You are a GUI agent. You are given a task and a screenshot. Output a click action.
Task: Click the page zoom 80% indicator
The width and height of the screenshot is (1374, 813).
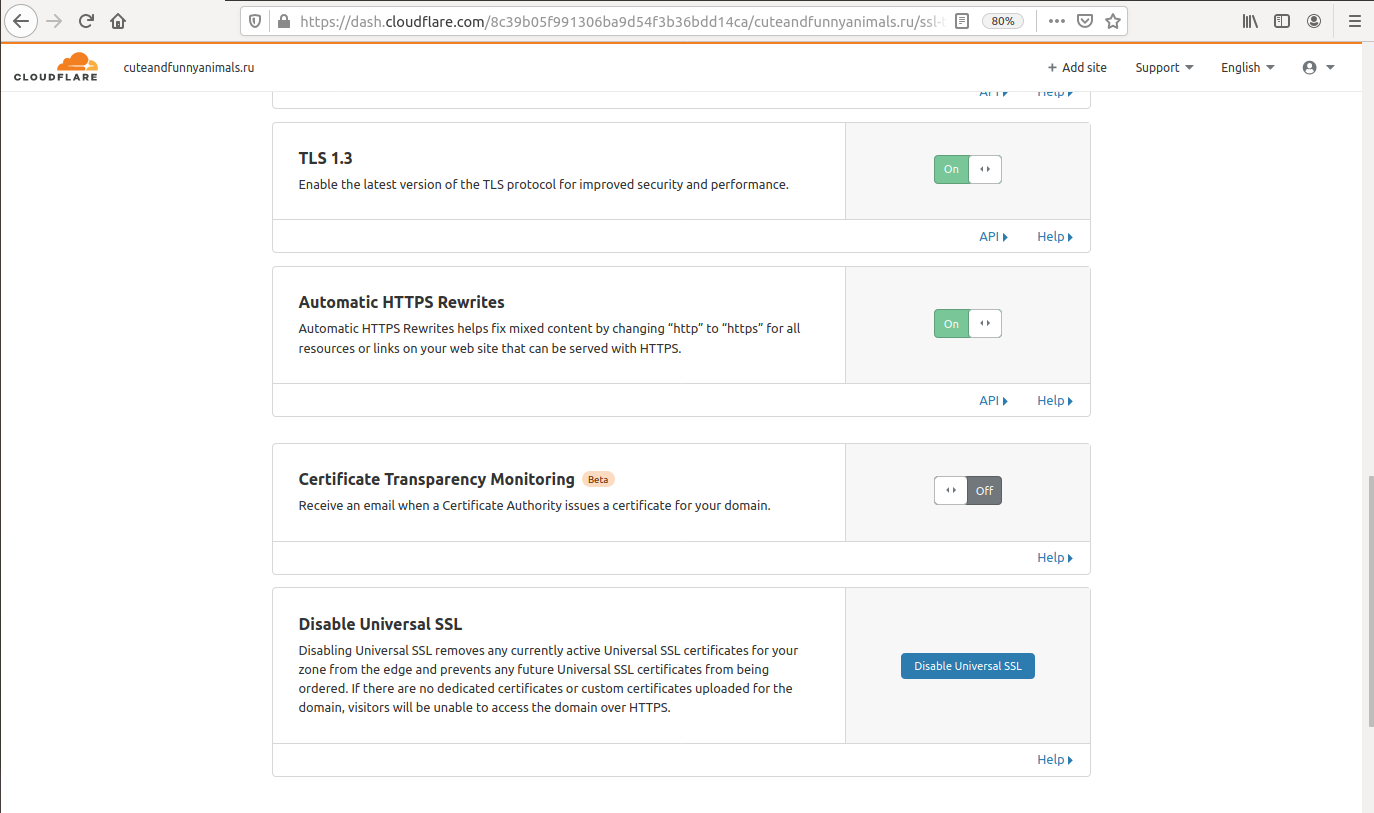pos(1002,21)
